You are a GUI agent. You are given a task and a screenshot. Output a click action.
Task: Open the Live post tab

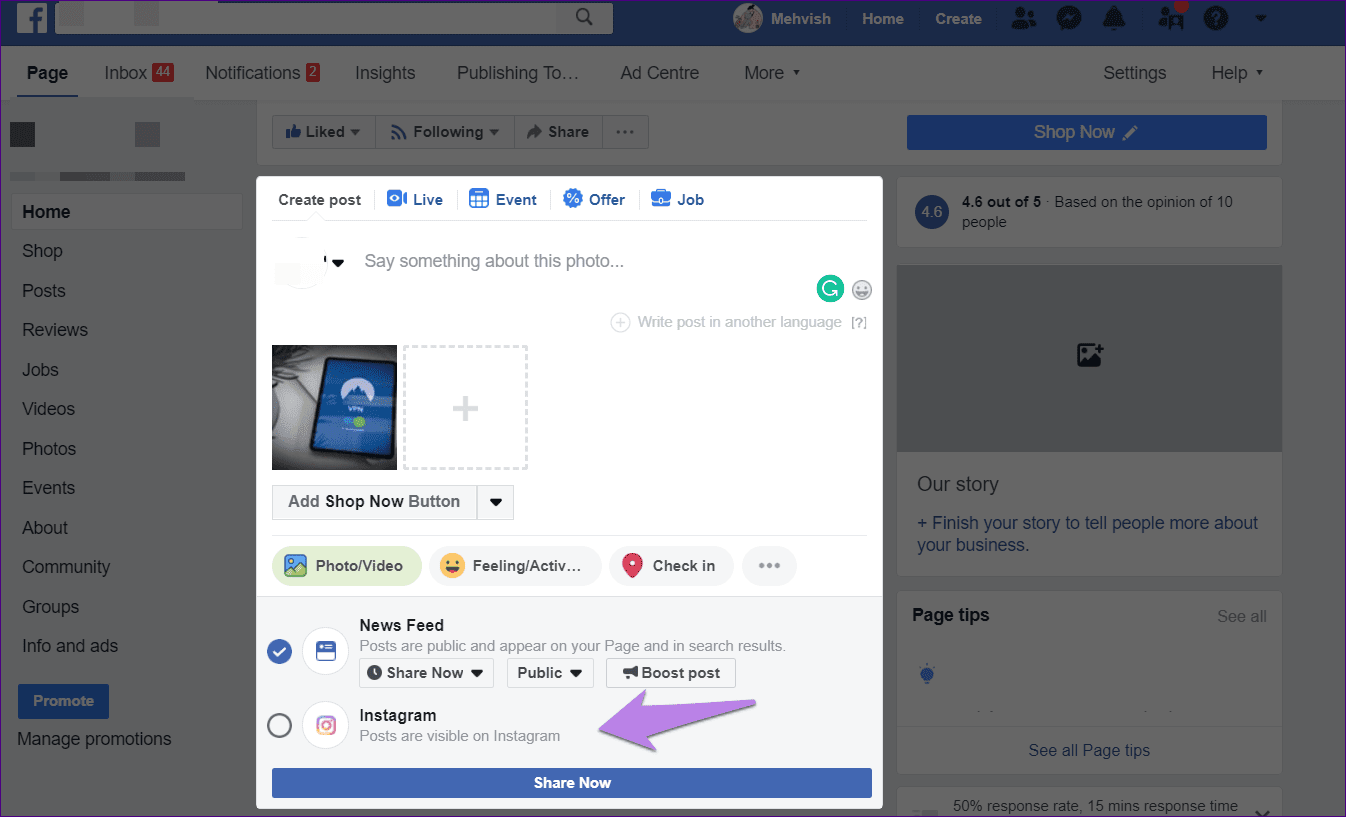415,199
